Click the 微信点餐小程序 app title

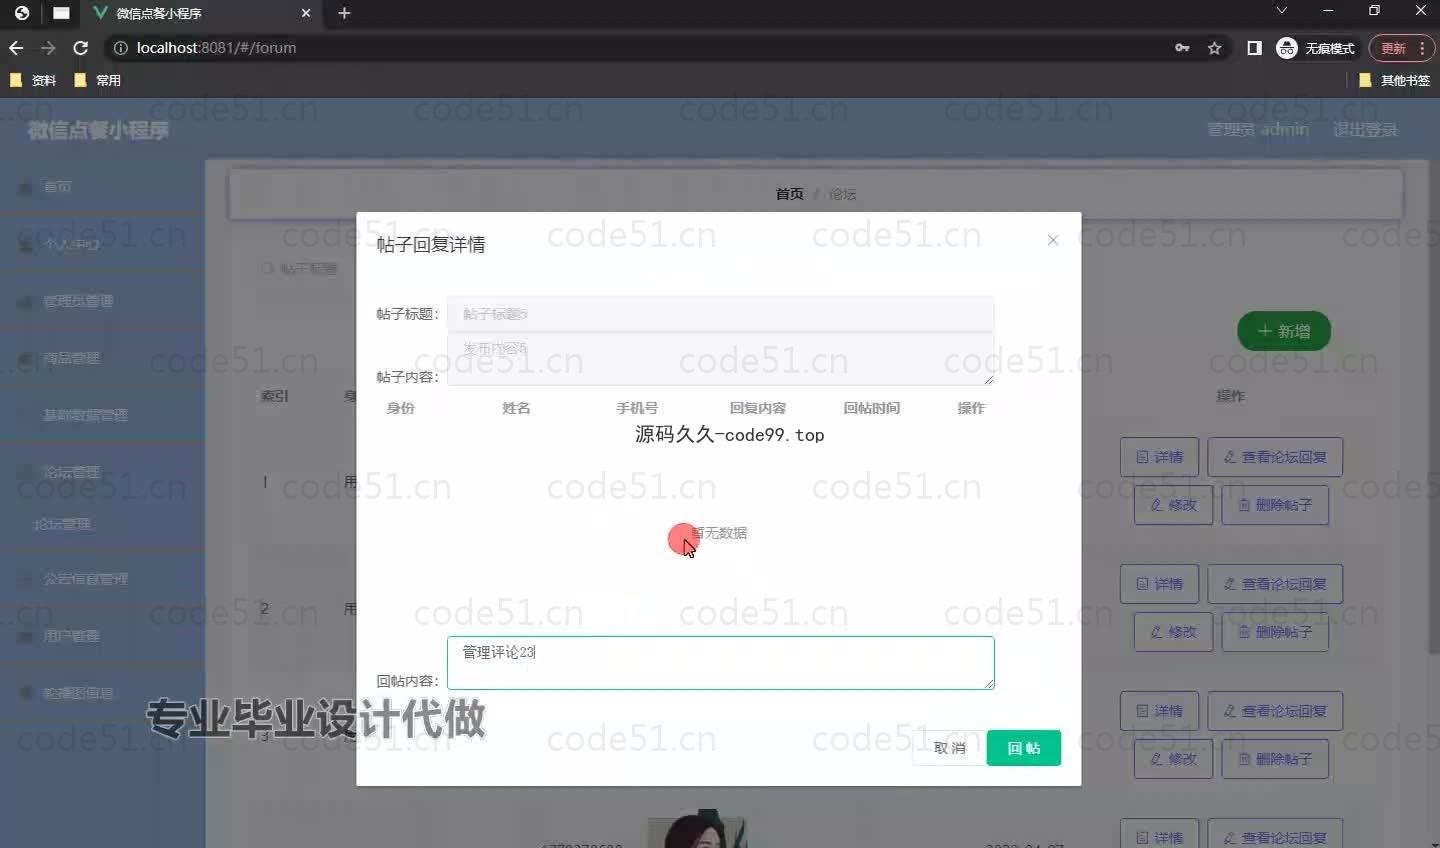click(98, 130)
